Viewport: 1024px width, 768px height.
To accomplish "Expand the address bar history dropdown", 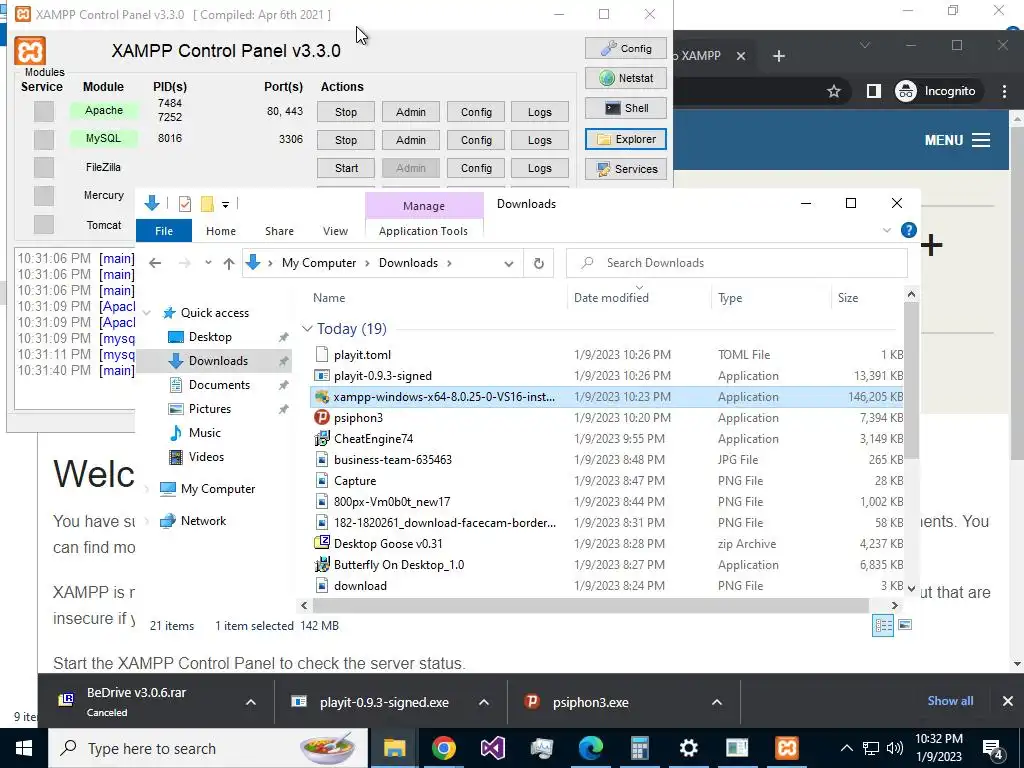I will [x=509, y=263].
